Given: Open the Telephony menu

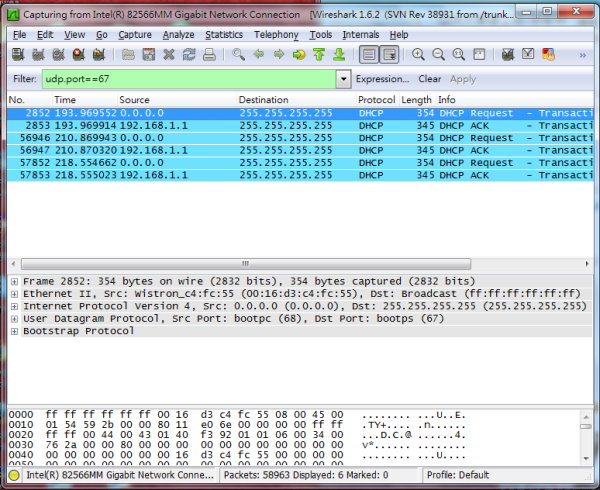Looking at the screenshot, I should pos(276,34).
